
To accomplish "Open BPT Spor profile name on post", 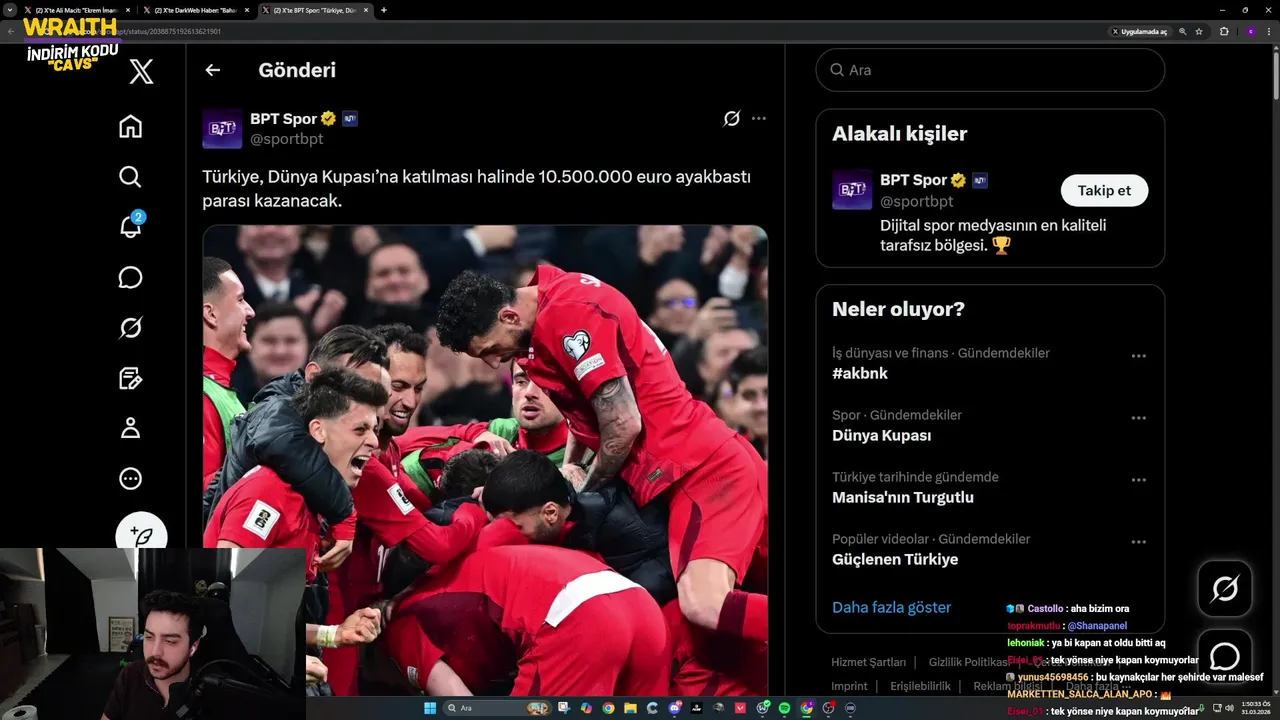I will click(283, 118).
